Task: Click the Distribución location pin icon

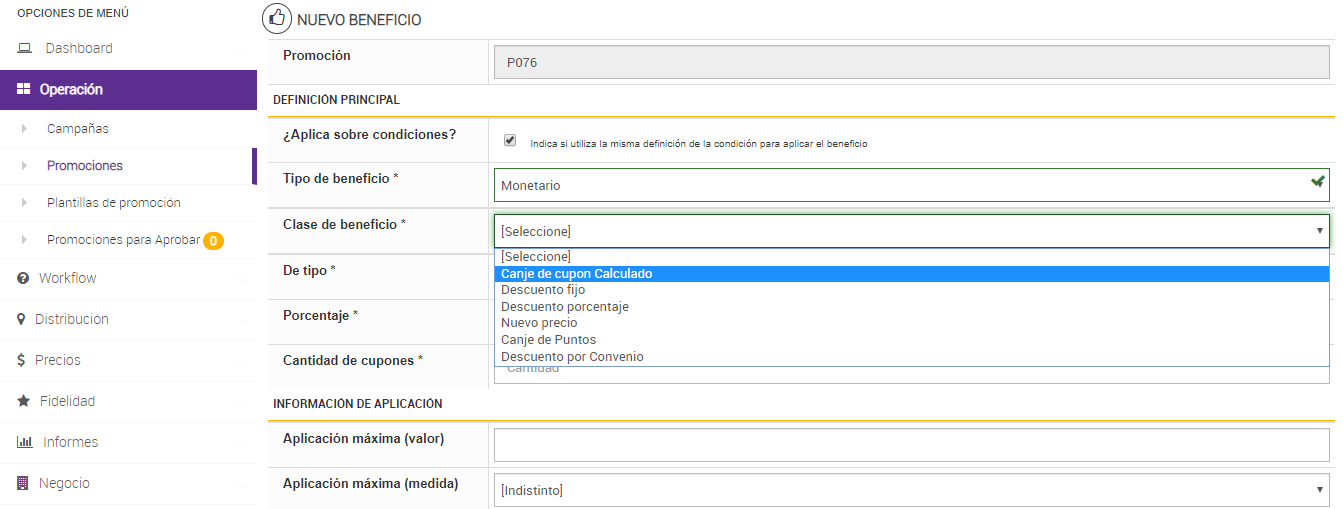Action: [21, 319]
